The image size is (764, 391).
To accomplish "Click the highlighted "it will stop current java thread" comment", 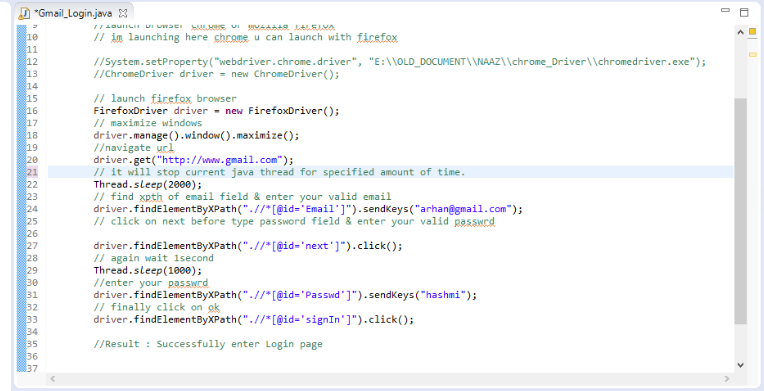I will pos(280,172).
